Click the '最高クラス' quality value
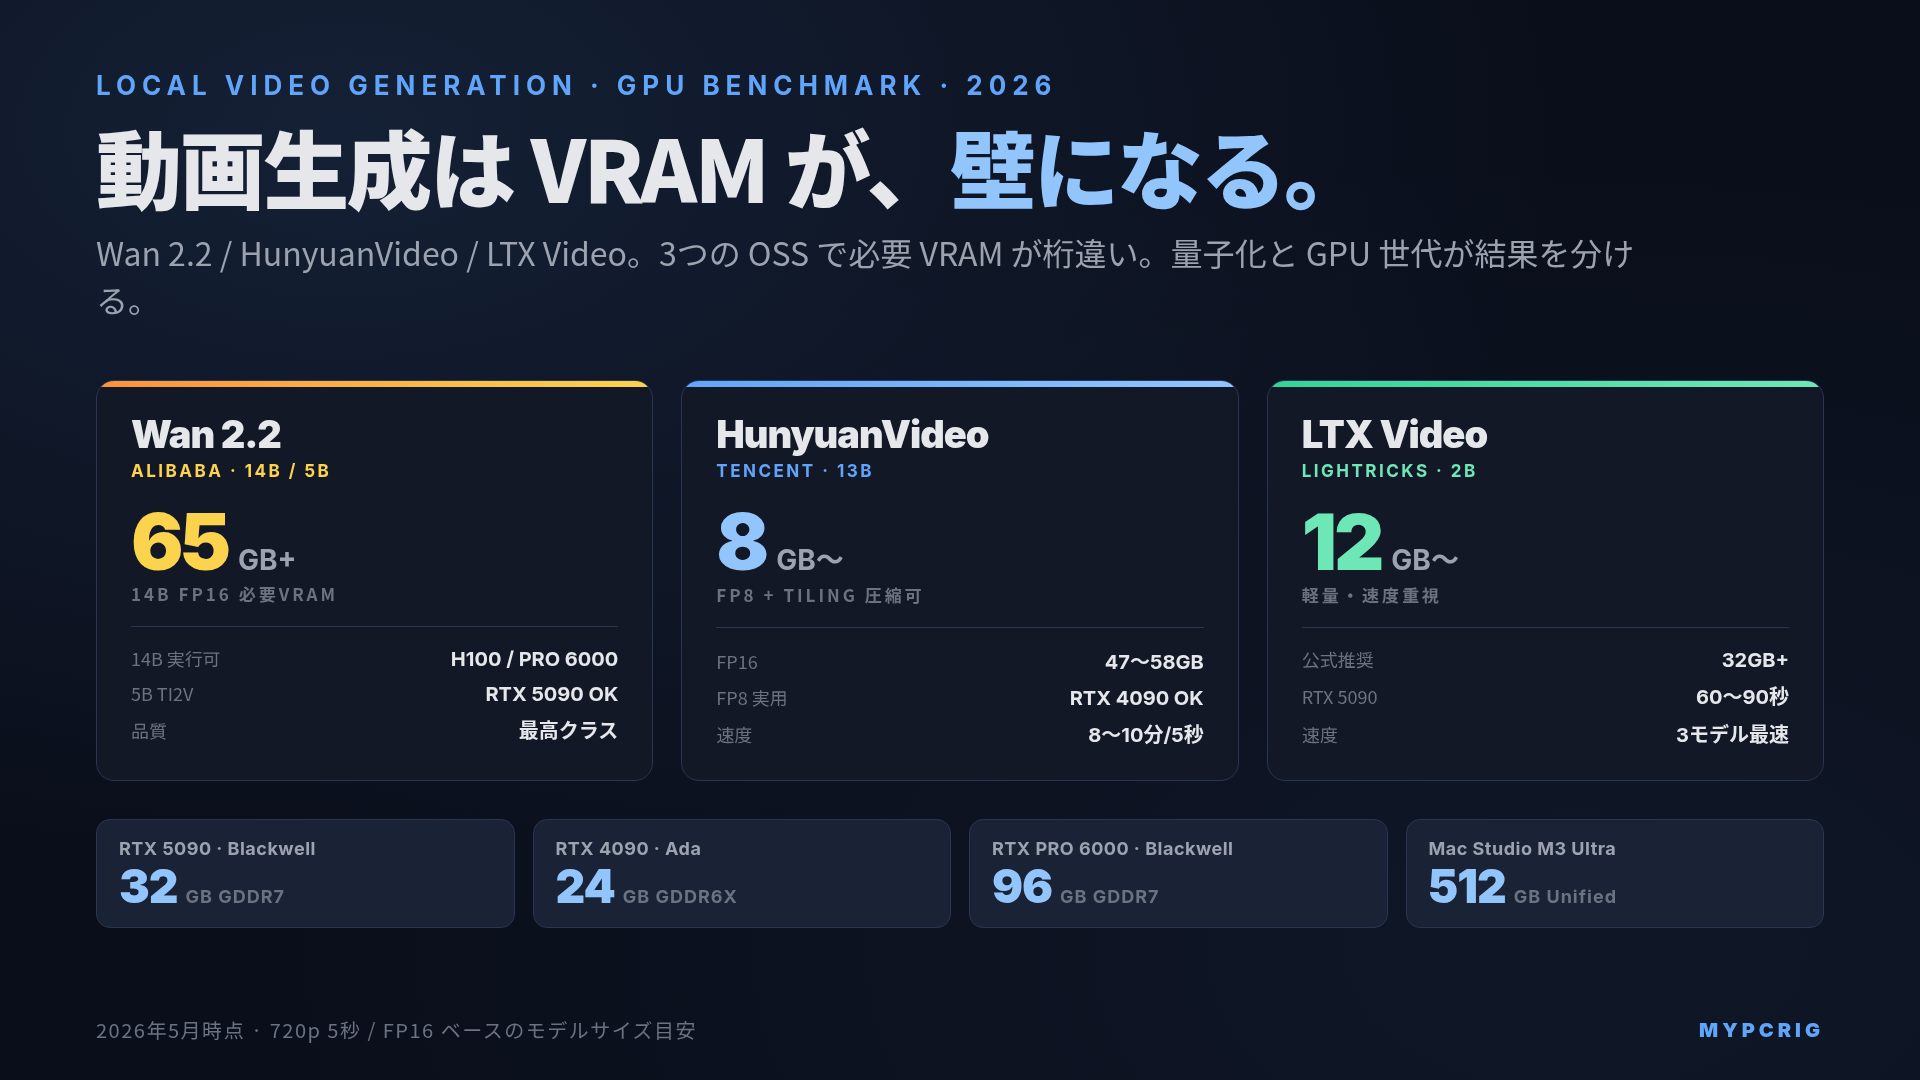 (568, 731)
